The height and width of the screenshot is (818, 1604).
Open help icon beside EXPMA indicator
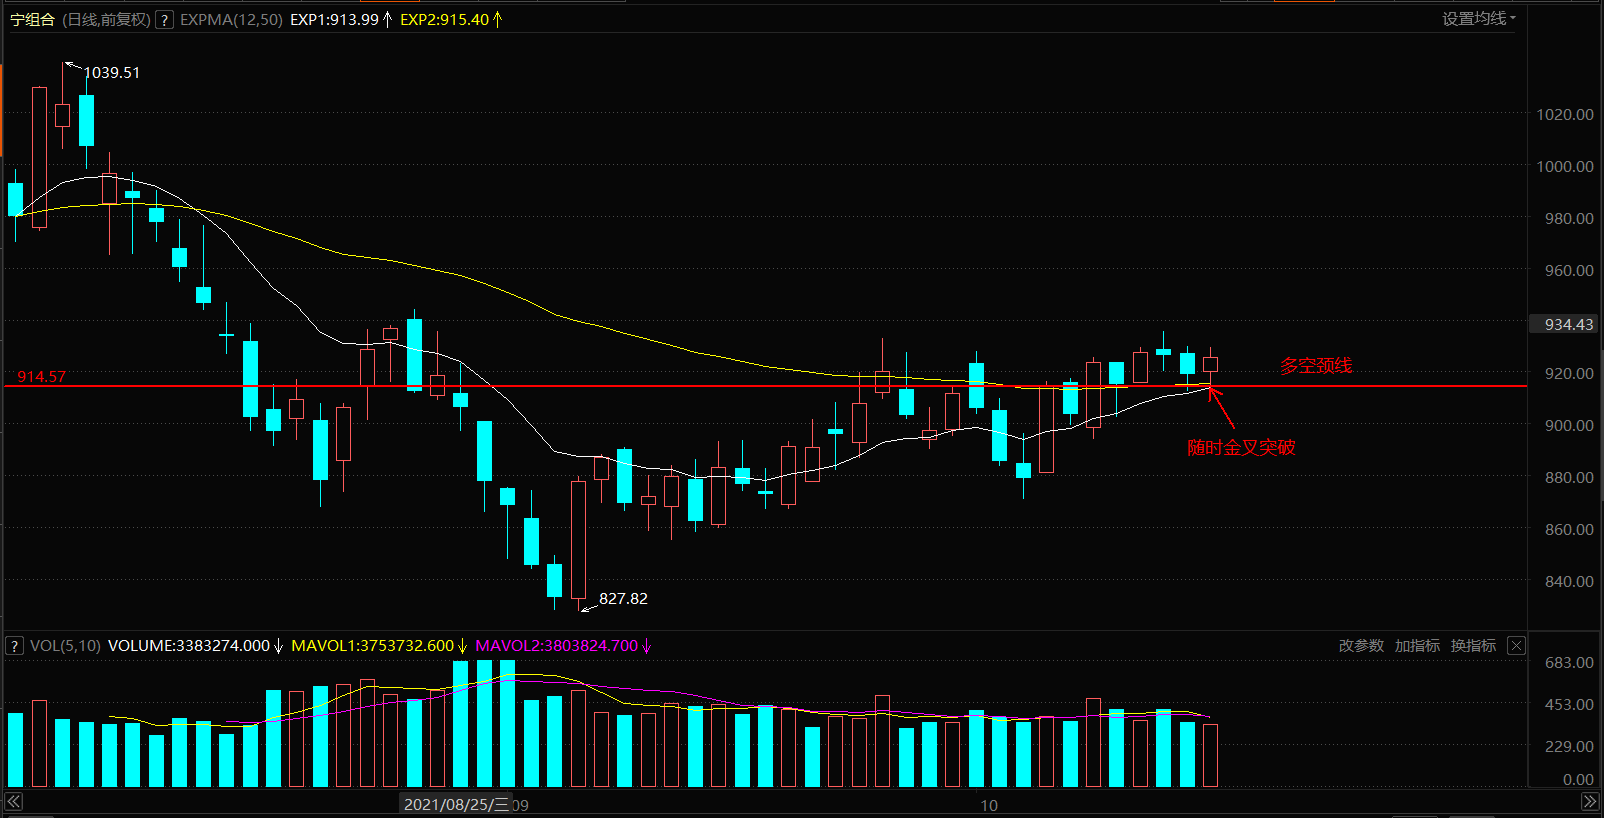165,19
